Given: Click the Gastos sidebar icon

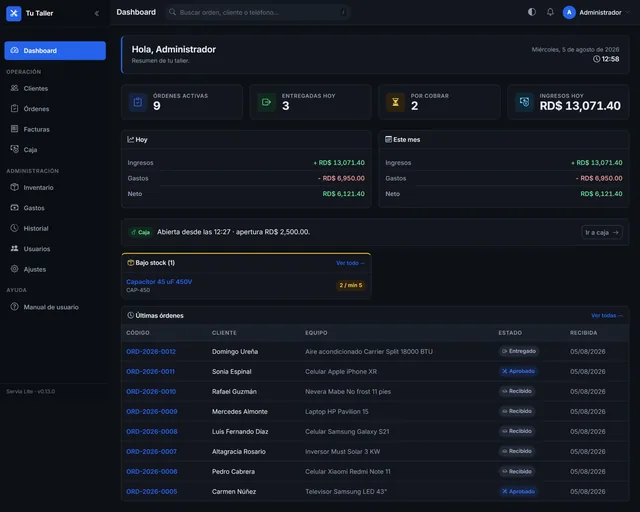Looking at the screenshot, I should click(x=14, y=207).
